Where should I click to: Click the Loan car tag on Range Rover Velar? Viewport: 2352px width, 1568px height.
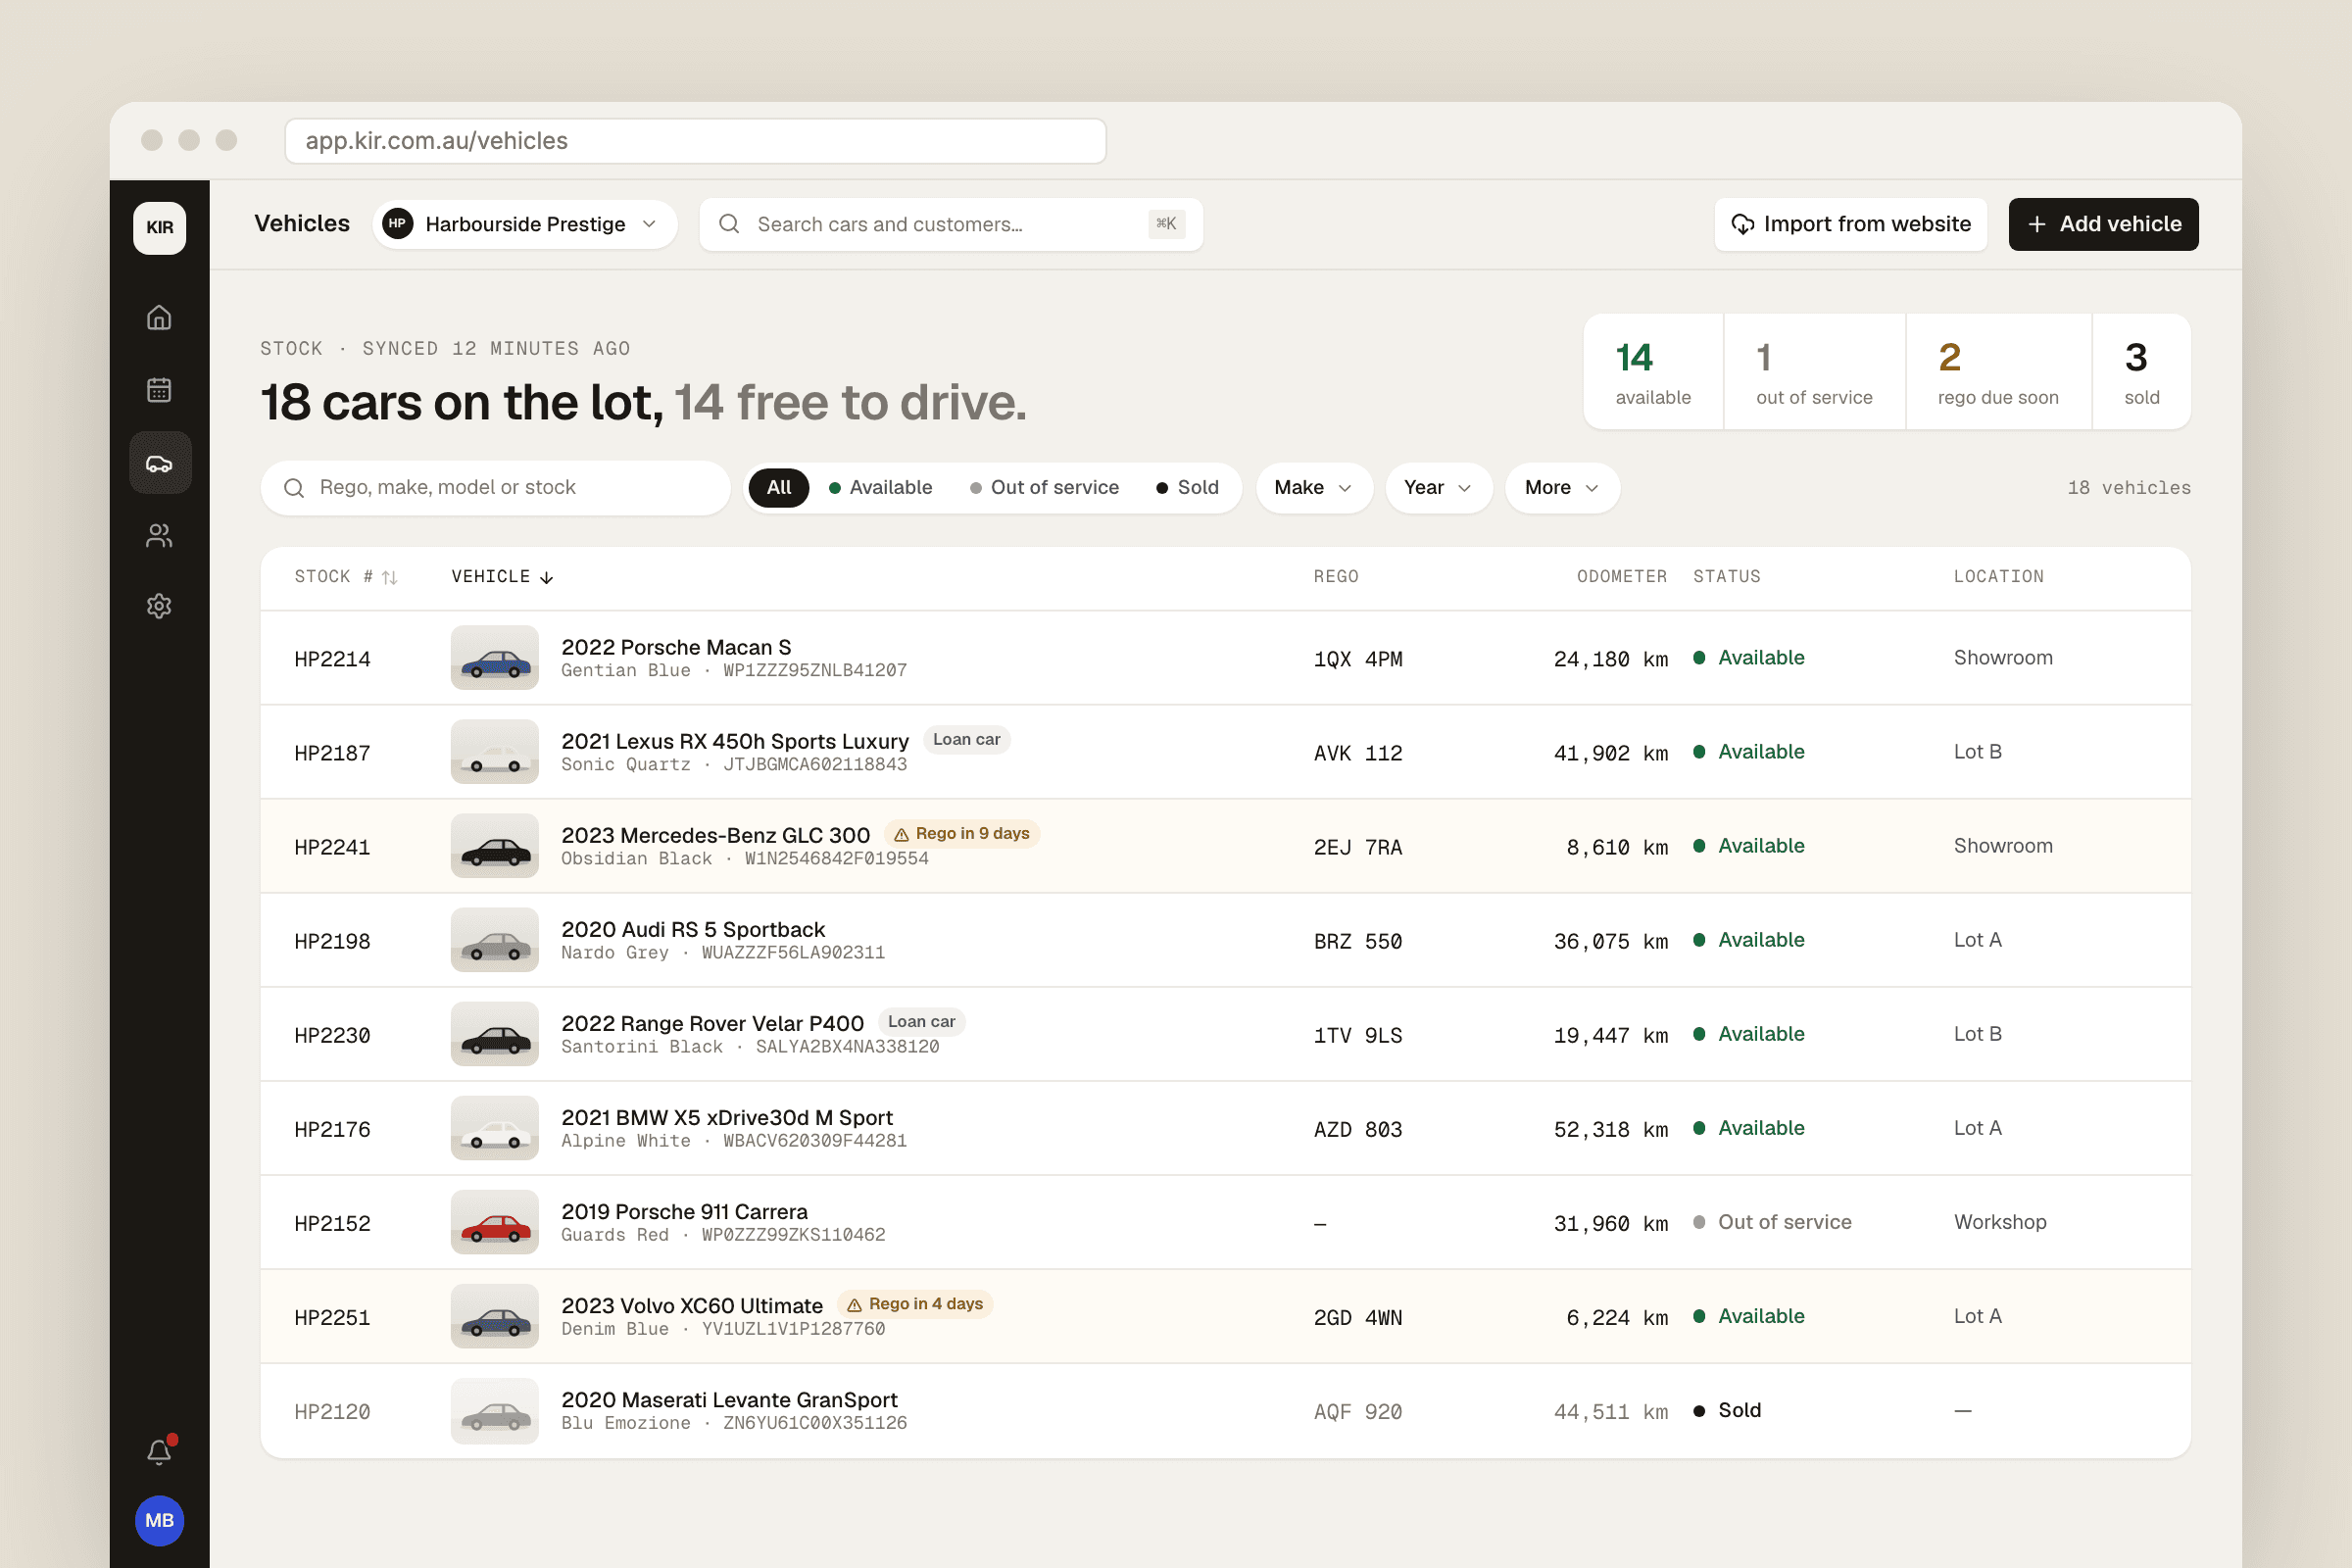point(921,1022)
